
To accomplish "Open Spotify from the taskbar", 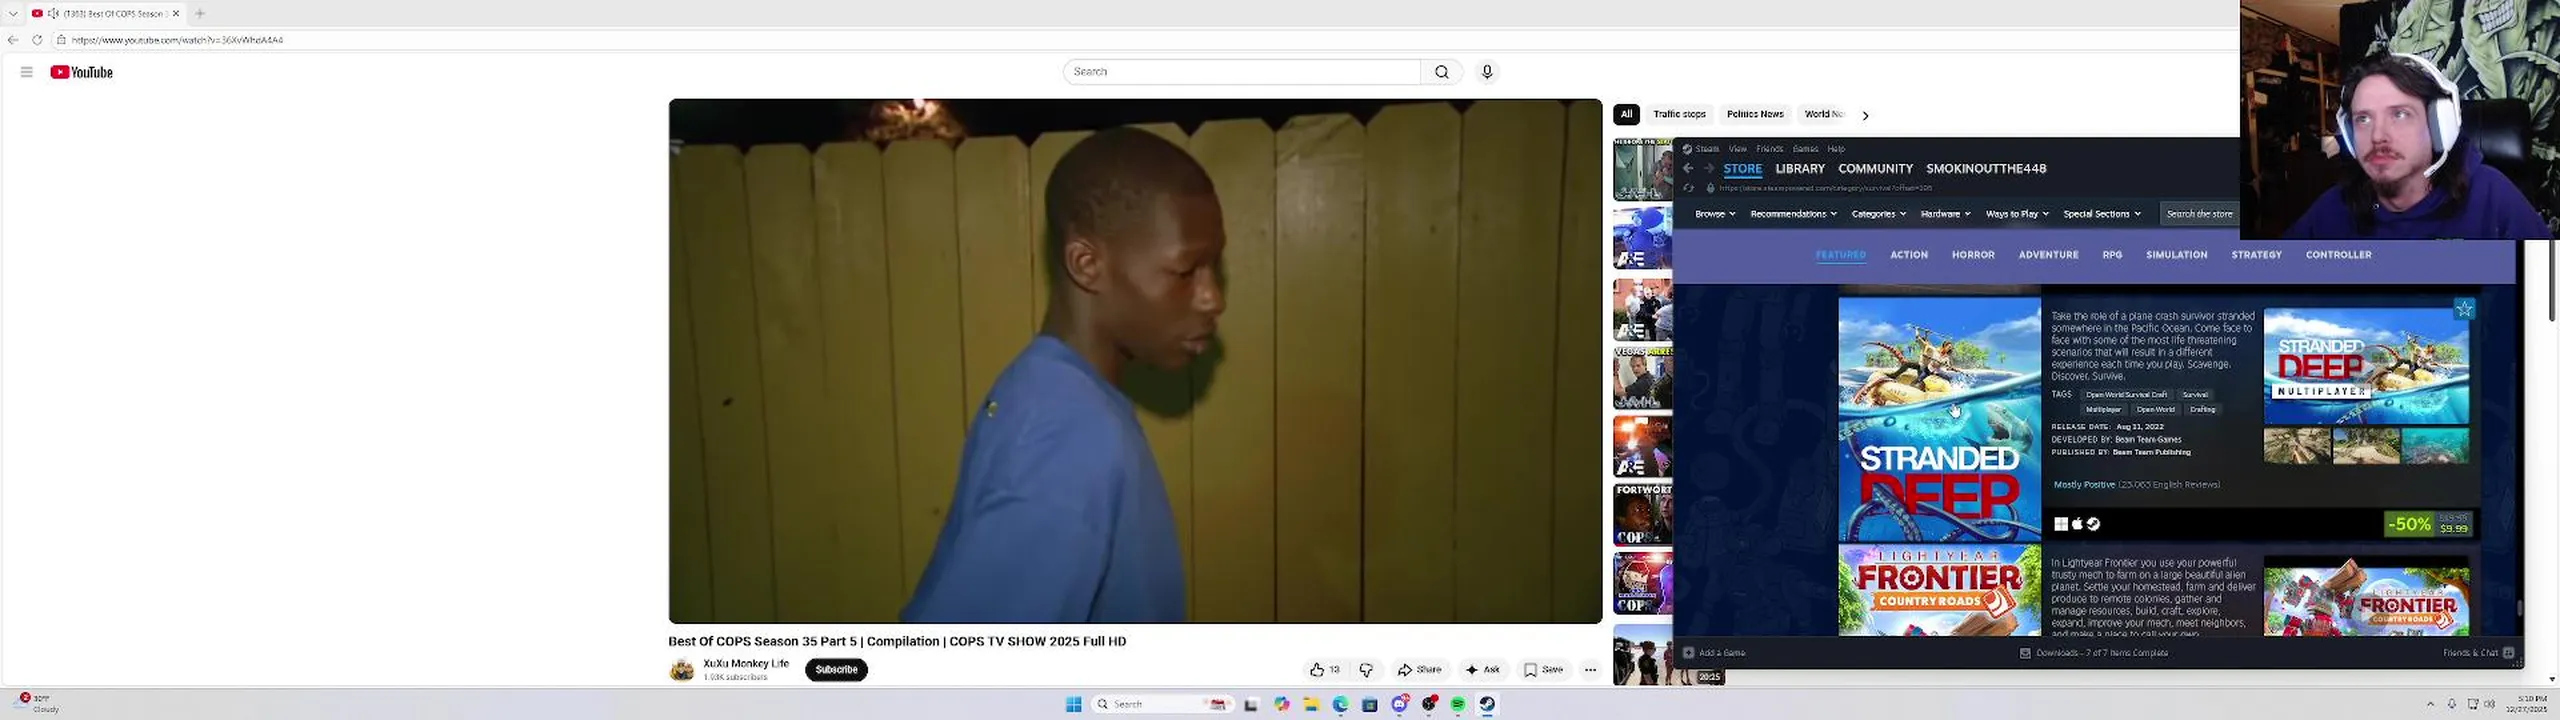I will (x=1458, y=704).
